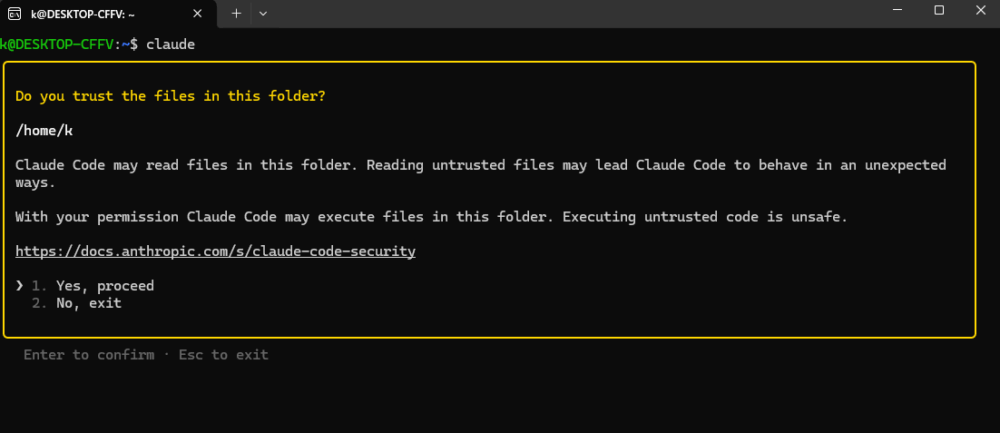Click the 'Esc to exit' hint text
Screen dimensions: 1000x433
(x=223, y=355)
